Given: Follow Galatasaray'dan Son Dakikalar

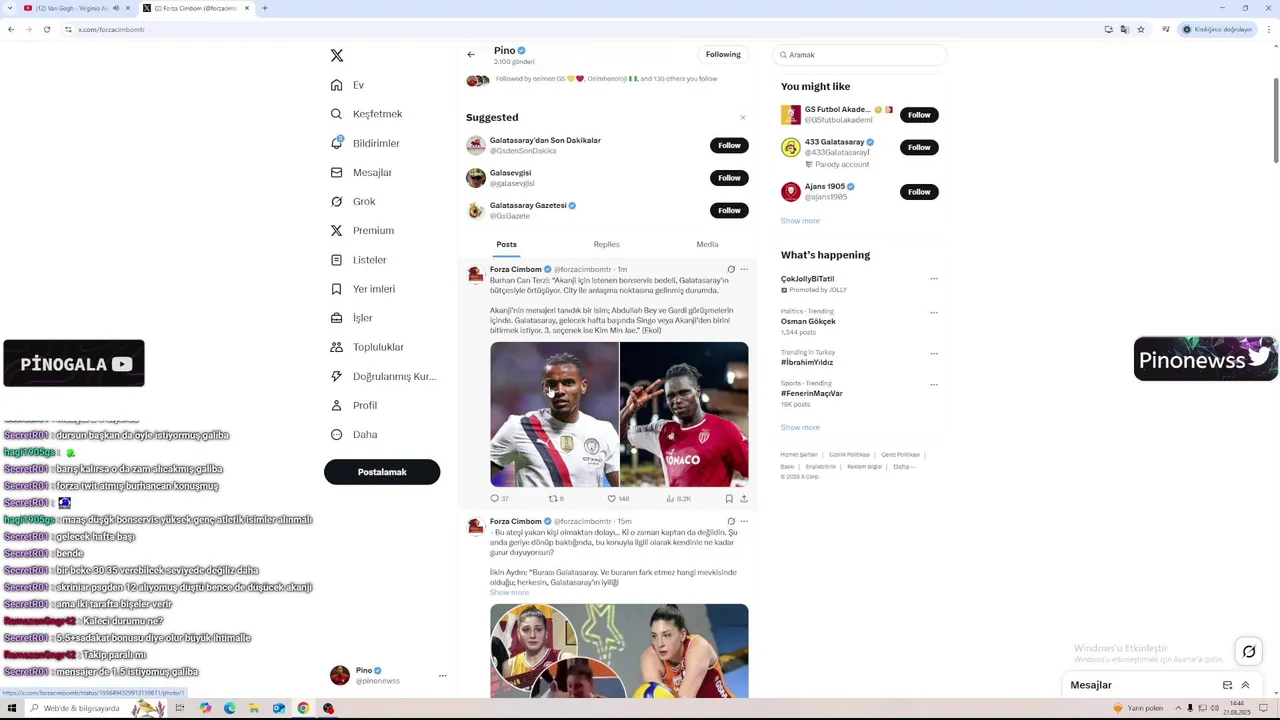Looking at the screenshot, I should pyautogui.click(x=729, y=145).
